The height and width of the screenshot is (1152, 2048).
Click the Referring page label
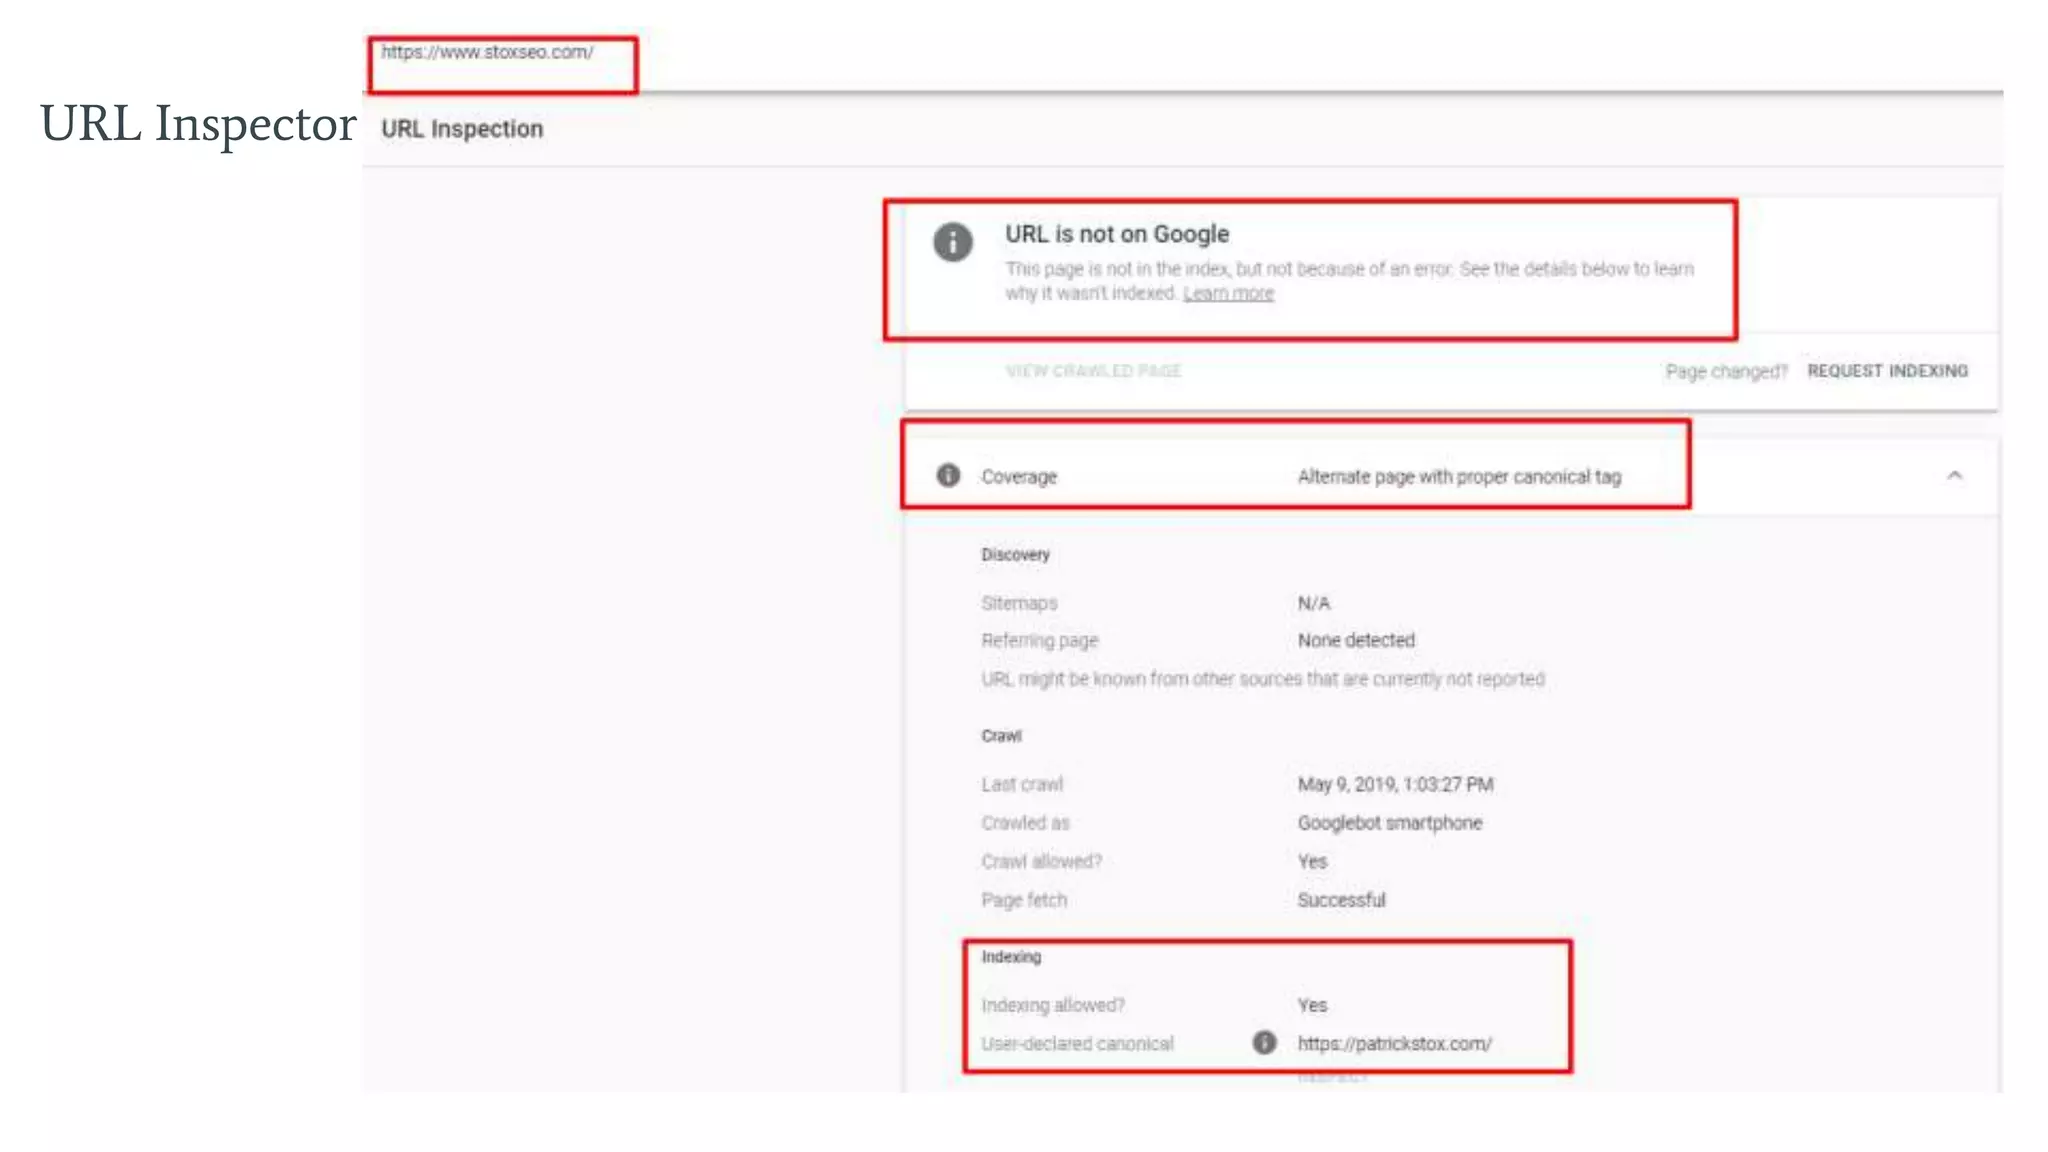[x=1039, y=640]
